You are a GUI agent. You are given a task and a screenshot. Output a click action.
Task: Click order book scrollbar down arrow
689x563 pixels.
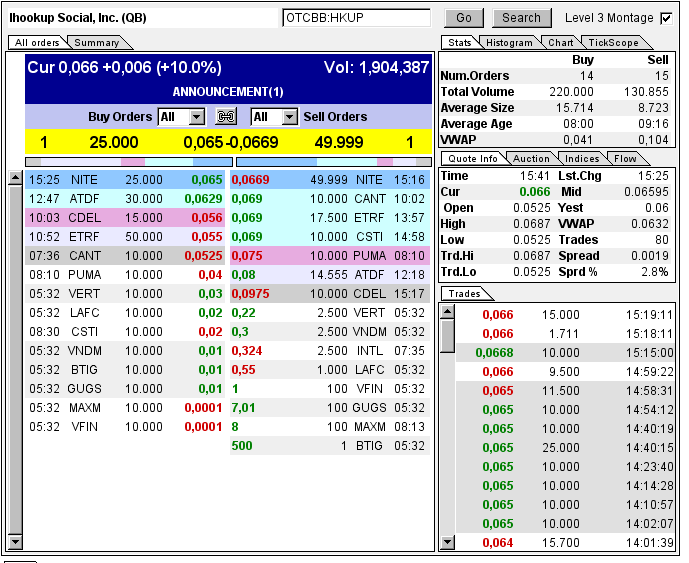coord(14,541)
